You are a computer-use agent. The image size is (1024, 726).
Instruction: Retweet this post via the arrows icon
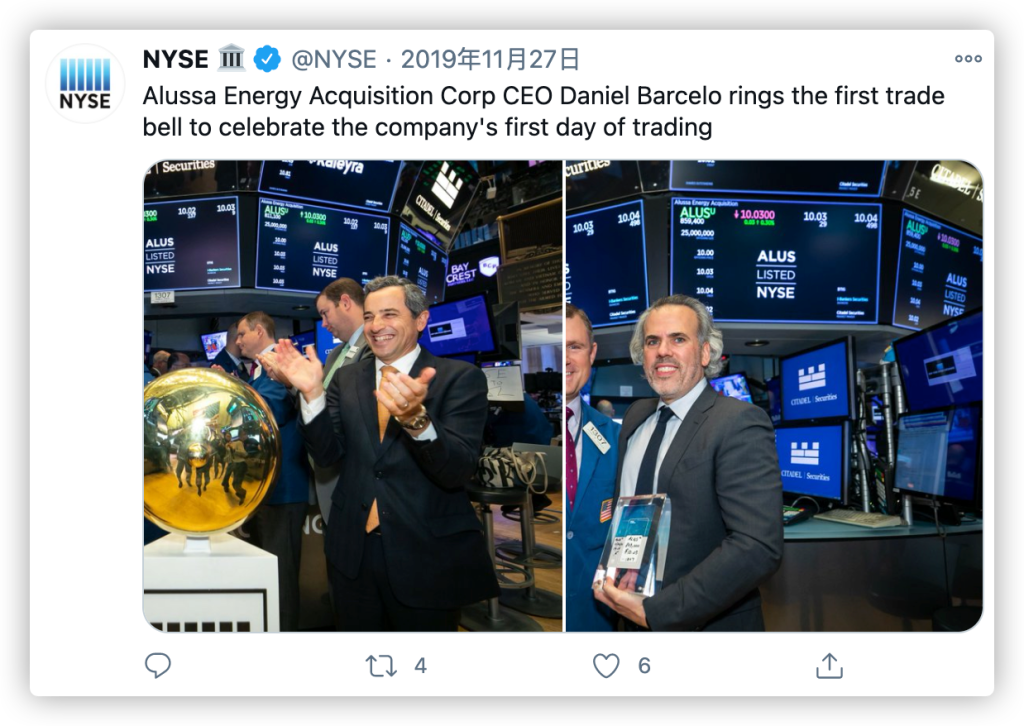381,665
